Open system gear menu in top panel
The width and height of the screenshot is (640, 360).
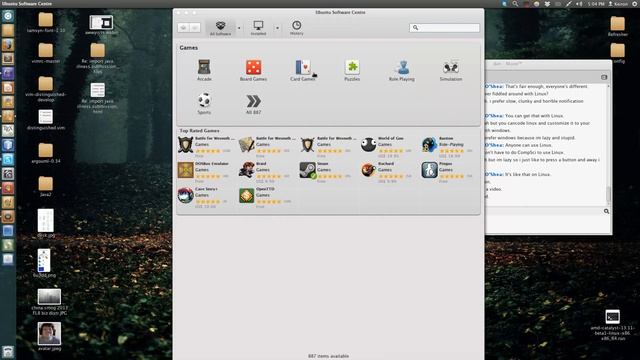635,4
